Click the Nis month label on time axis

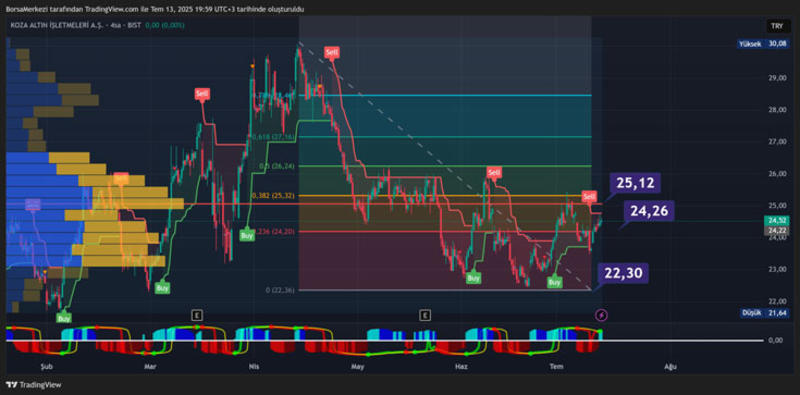(x=253, y=366)
